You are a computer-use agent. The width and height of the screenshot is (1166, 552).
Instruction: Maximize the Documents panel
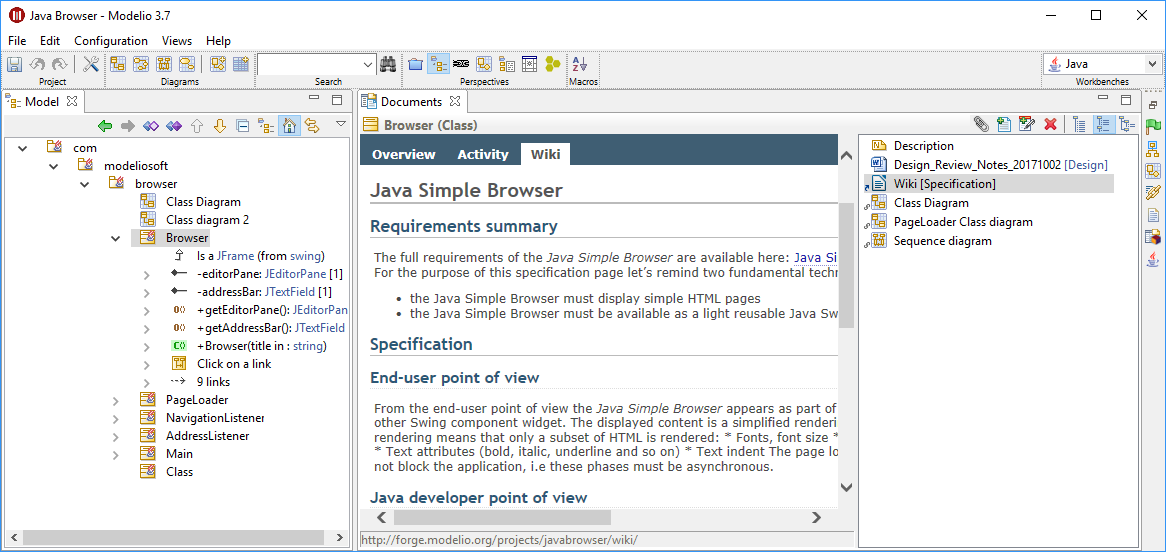(1126, 100)
